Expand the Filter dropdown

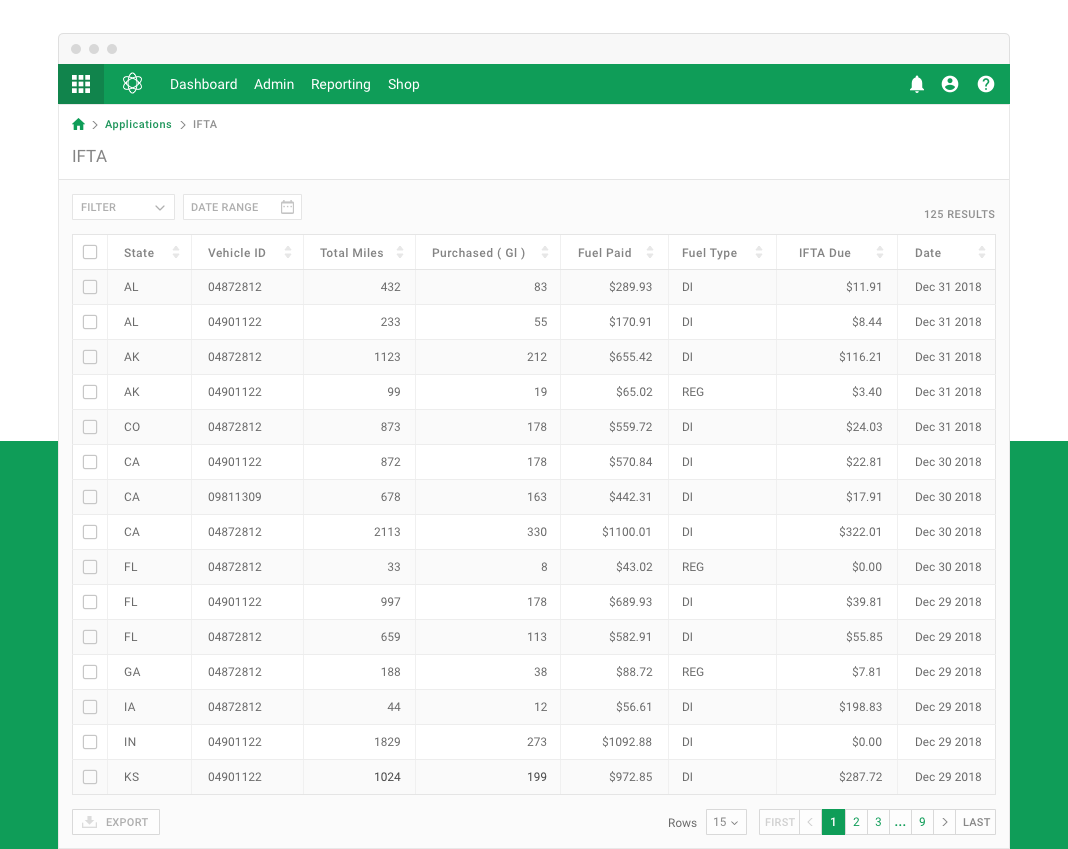tap(123, 207)
